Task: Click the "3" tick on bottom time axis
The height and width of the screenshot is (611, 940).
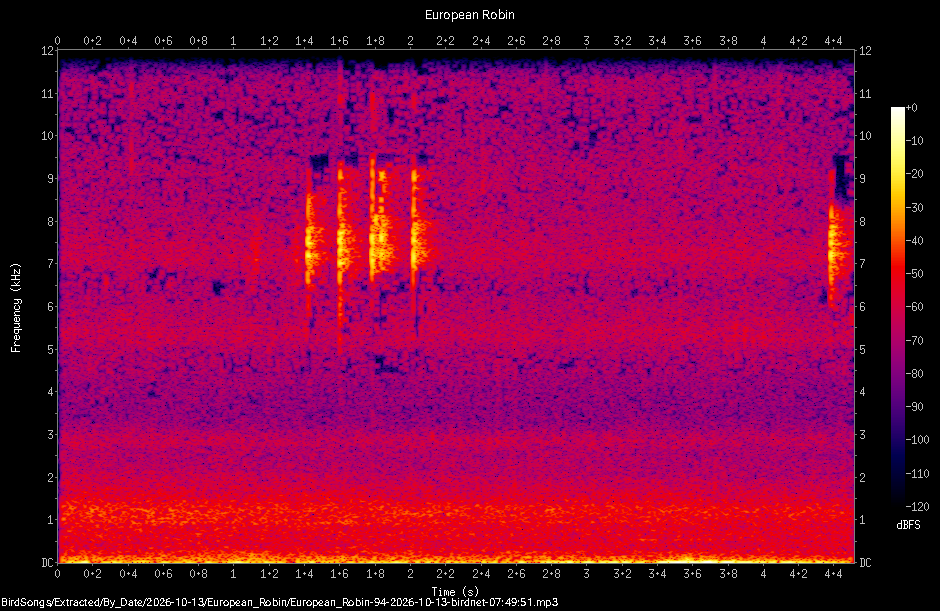Action: pos(586,574)
